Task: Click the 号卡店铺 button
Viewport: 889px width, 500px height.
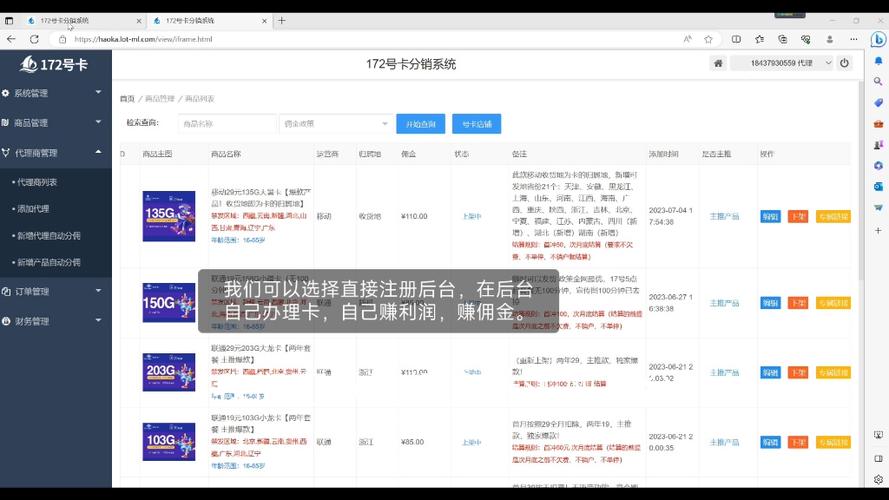Action: click(477, 124)
